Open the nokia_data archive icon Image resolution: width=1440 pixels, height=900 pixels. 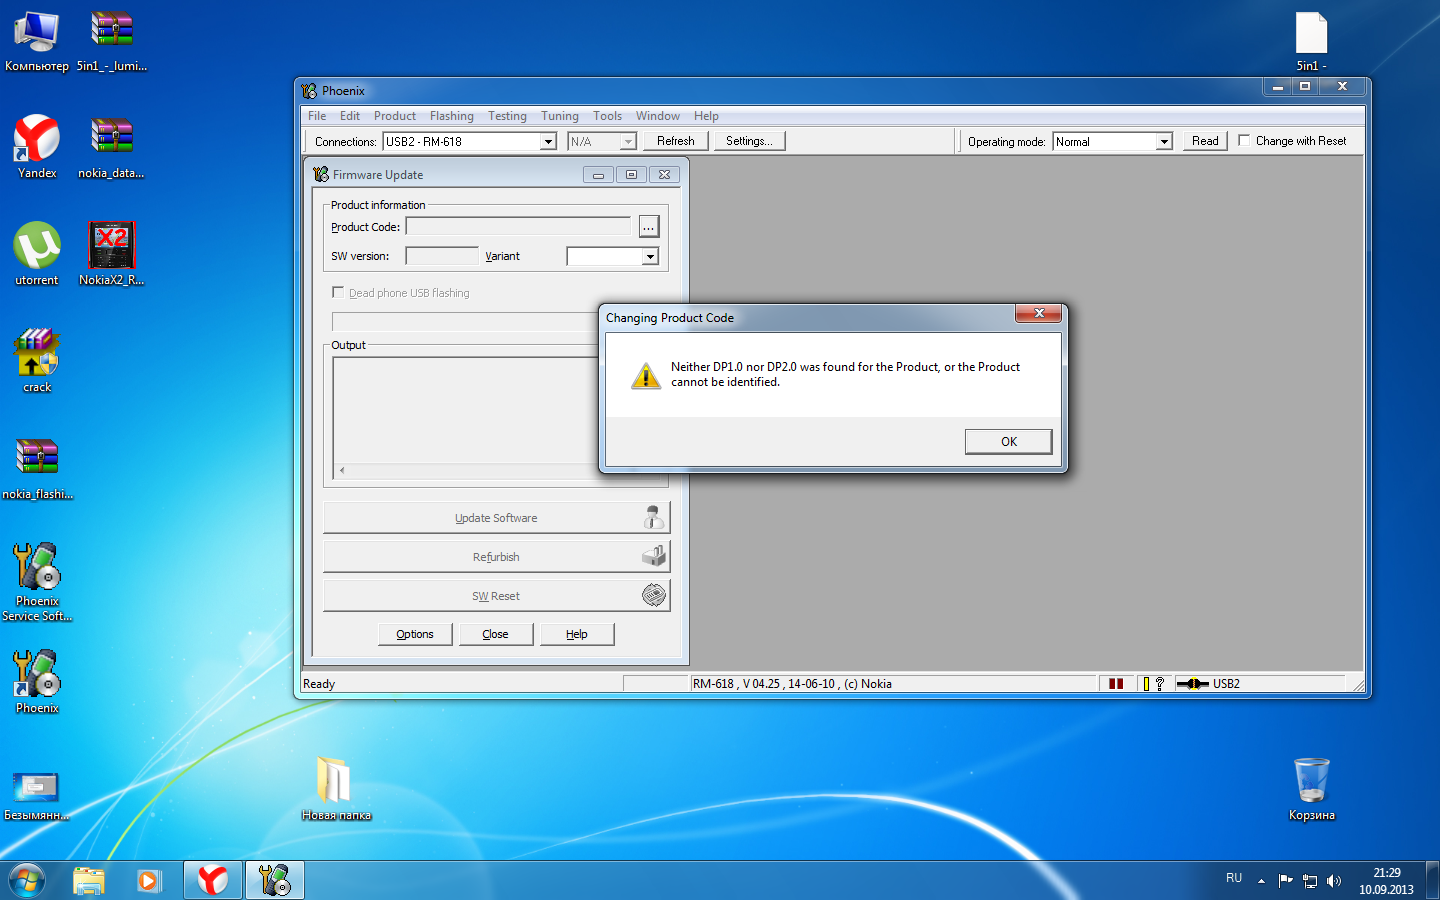tap(111, 147)
